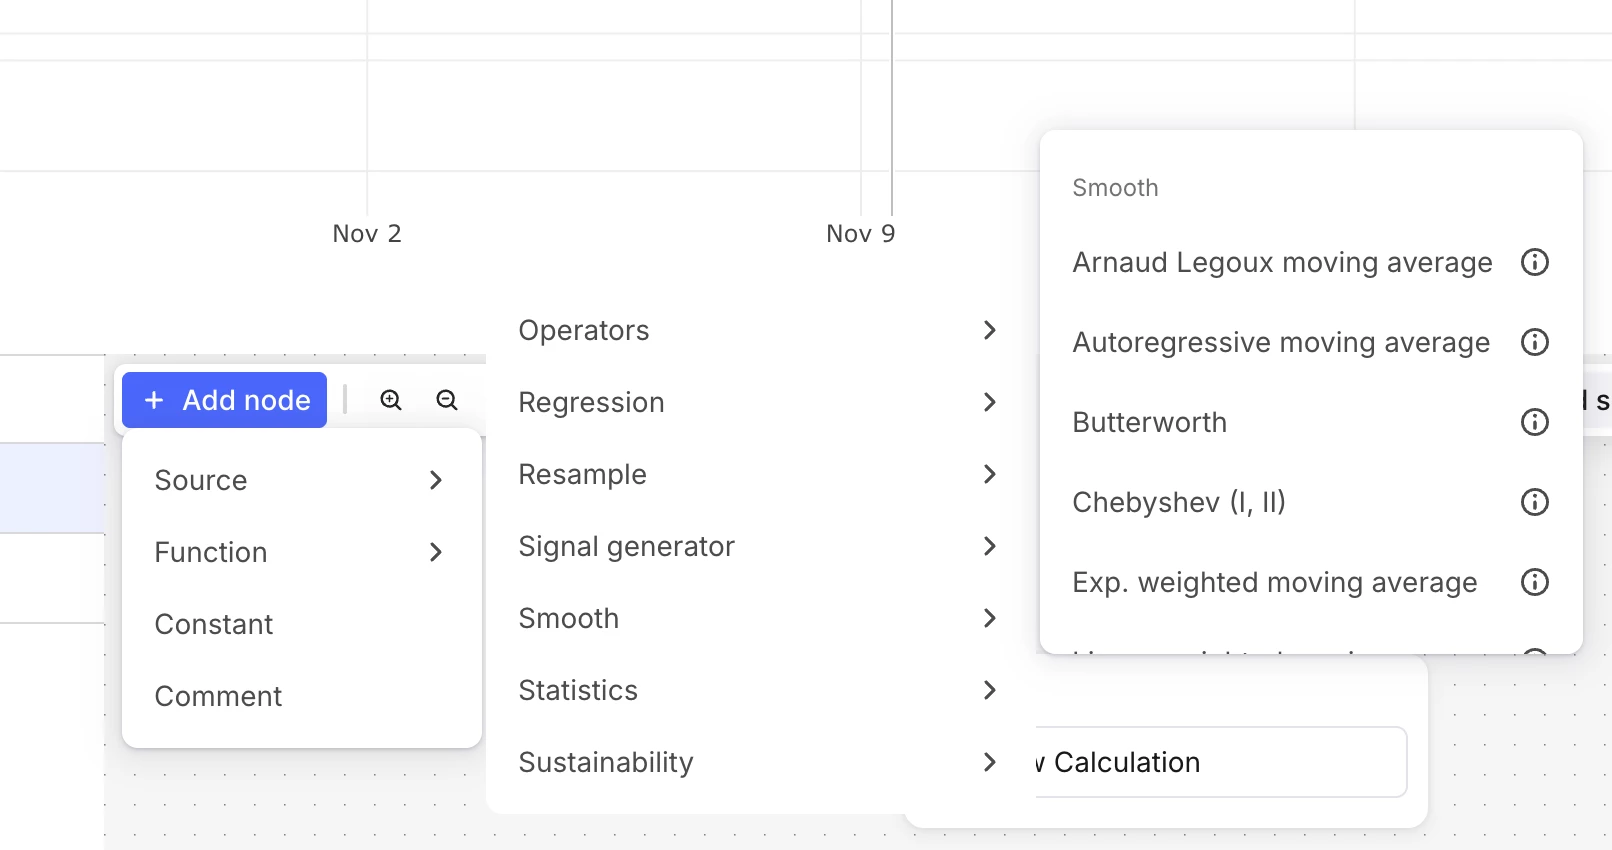Click info icon for Exp. weighted moving average
Viewport: 1612px width, 850px height.
pyautogui.click(x=1534, y=582)
